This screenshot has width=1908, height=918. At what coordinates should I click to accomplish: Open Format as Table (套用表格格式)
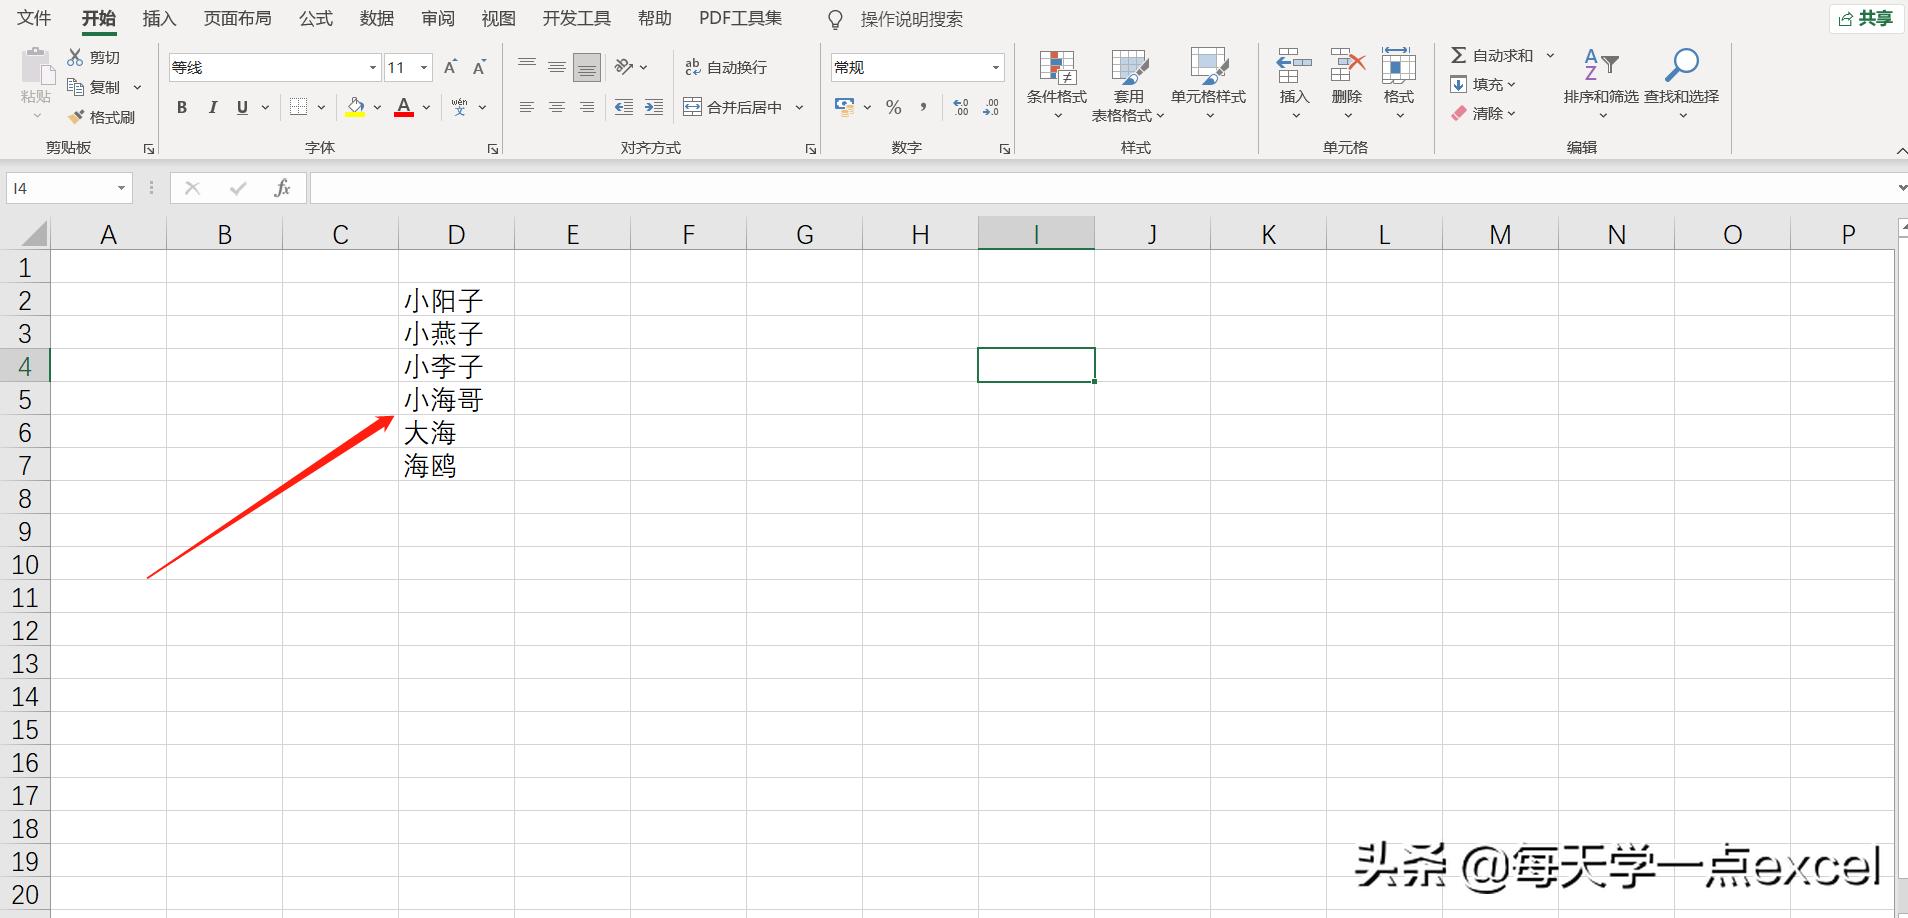pyautogui.click(x=1128, y=85)
